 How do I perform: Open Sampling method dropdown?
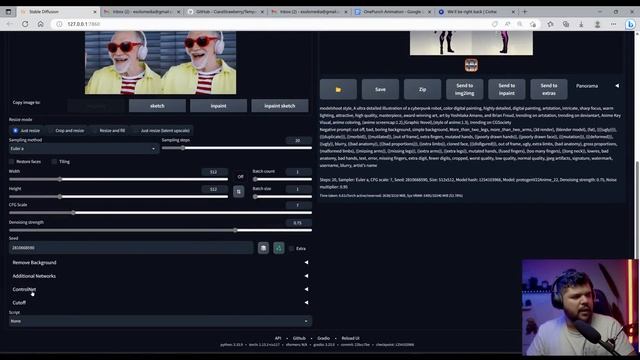84,149
